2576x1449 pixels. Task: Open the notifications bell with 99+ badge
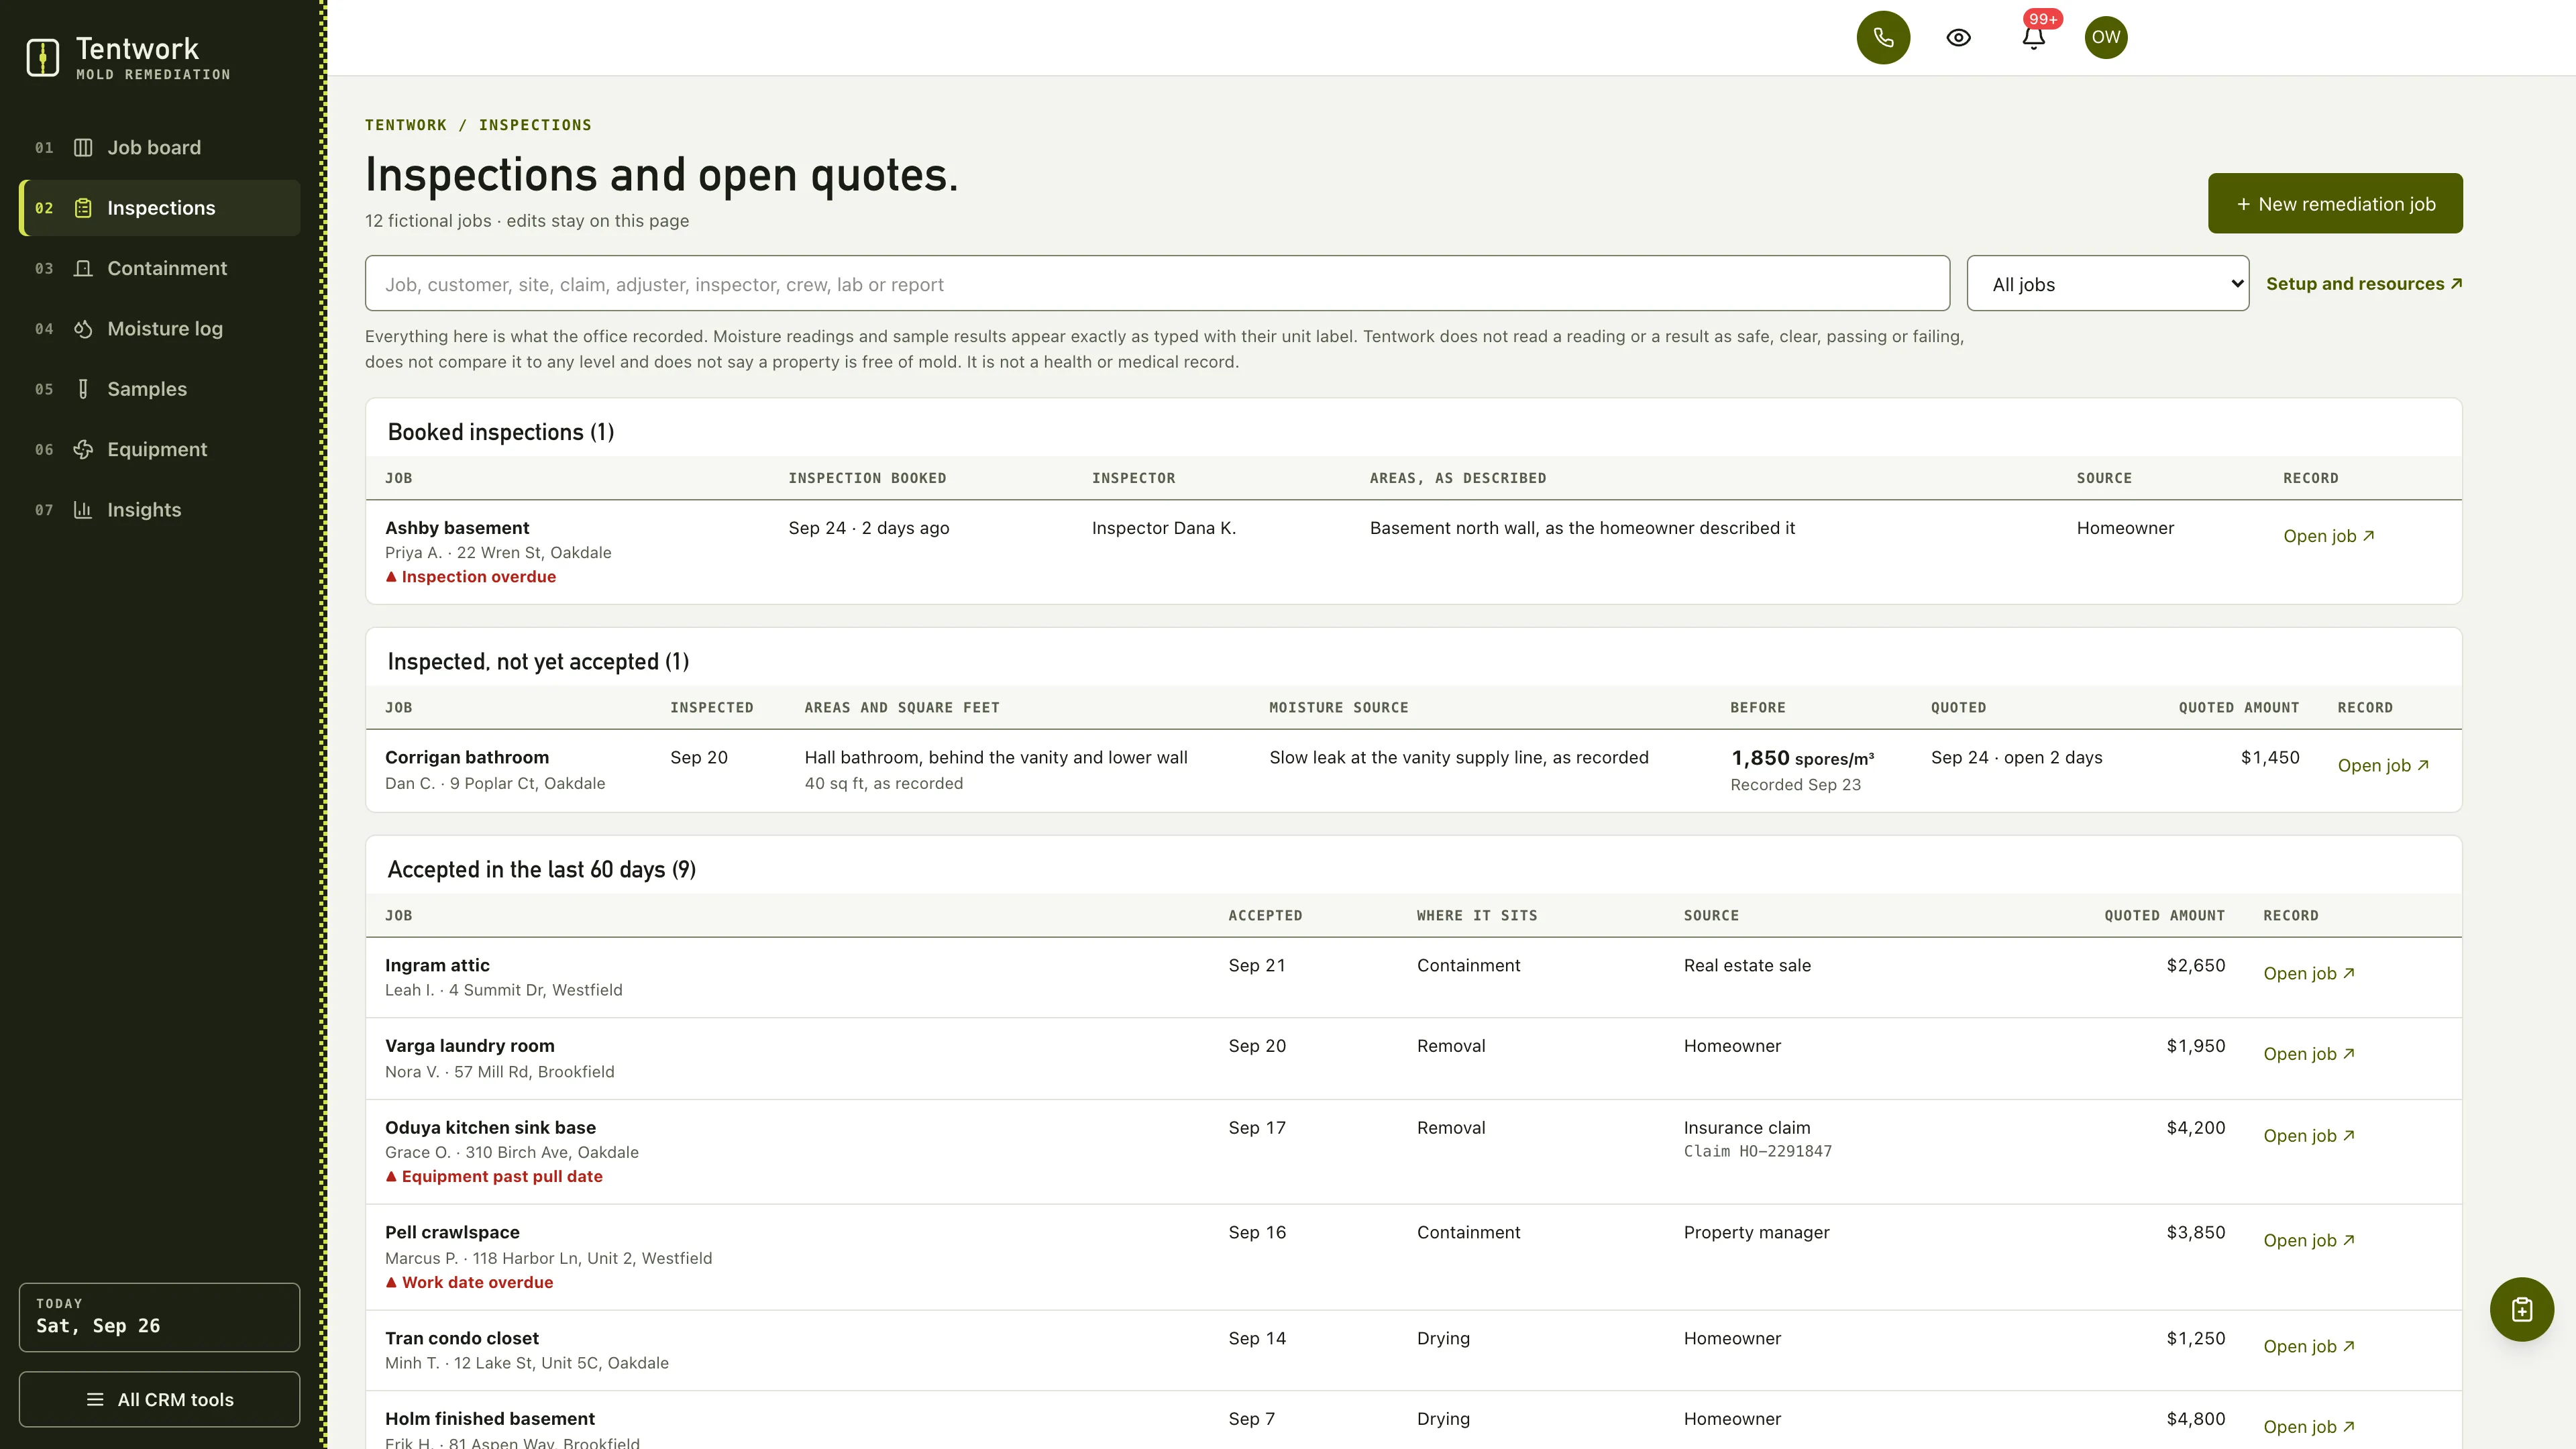click(x=2033, y=37)
